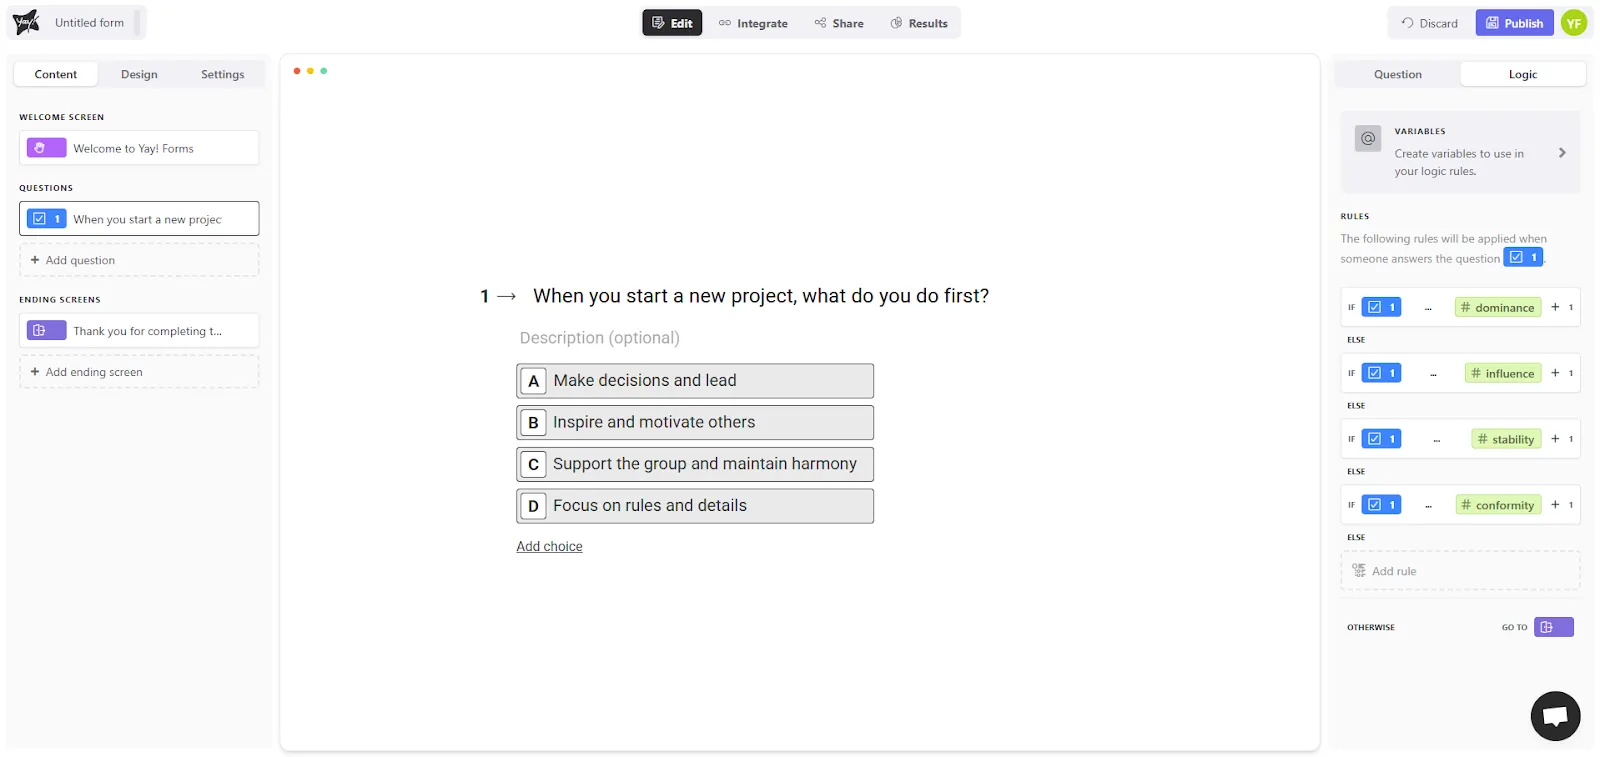Select choice B 'Inspire and motivate others'
The height and width of the screenshot is (757, 1600).
(694, 423)
